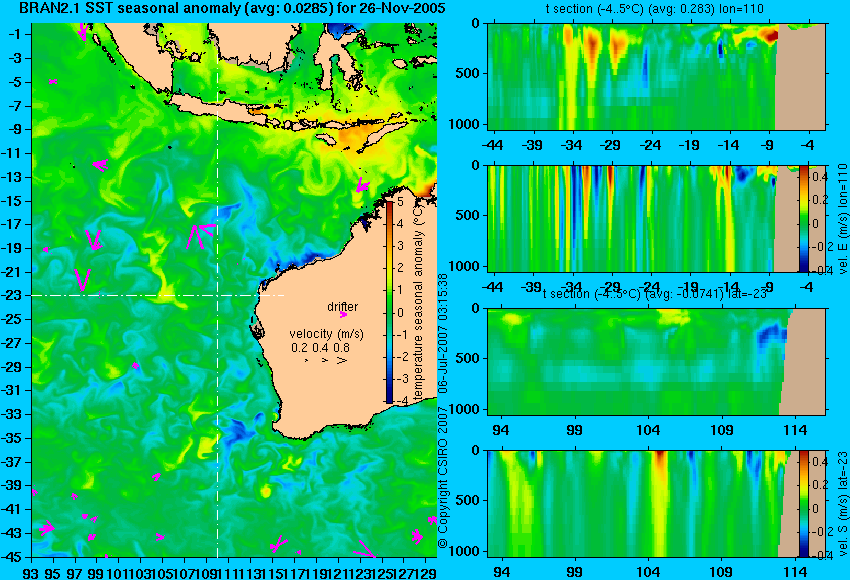850x580 pixels.
Task: Click the temperature seasonal anomaly color bar
Action: pos(389,302)
